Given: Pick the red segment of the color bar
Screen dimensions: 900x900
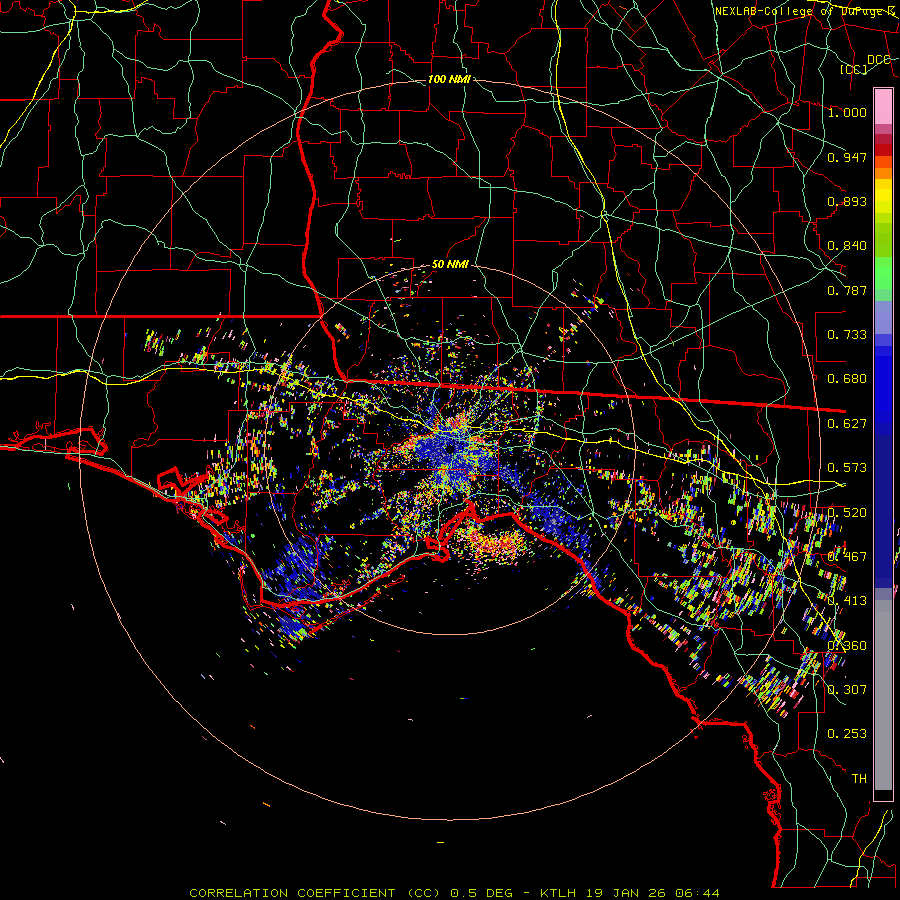Looking at the screenshot, I should [x=883, y=150].
